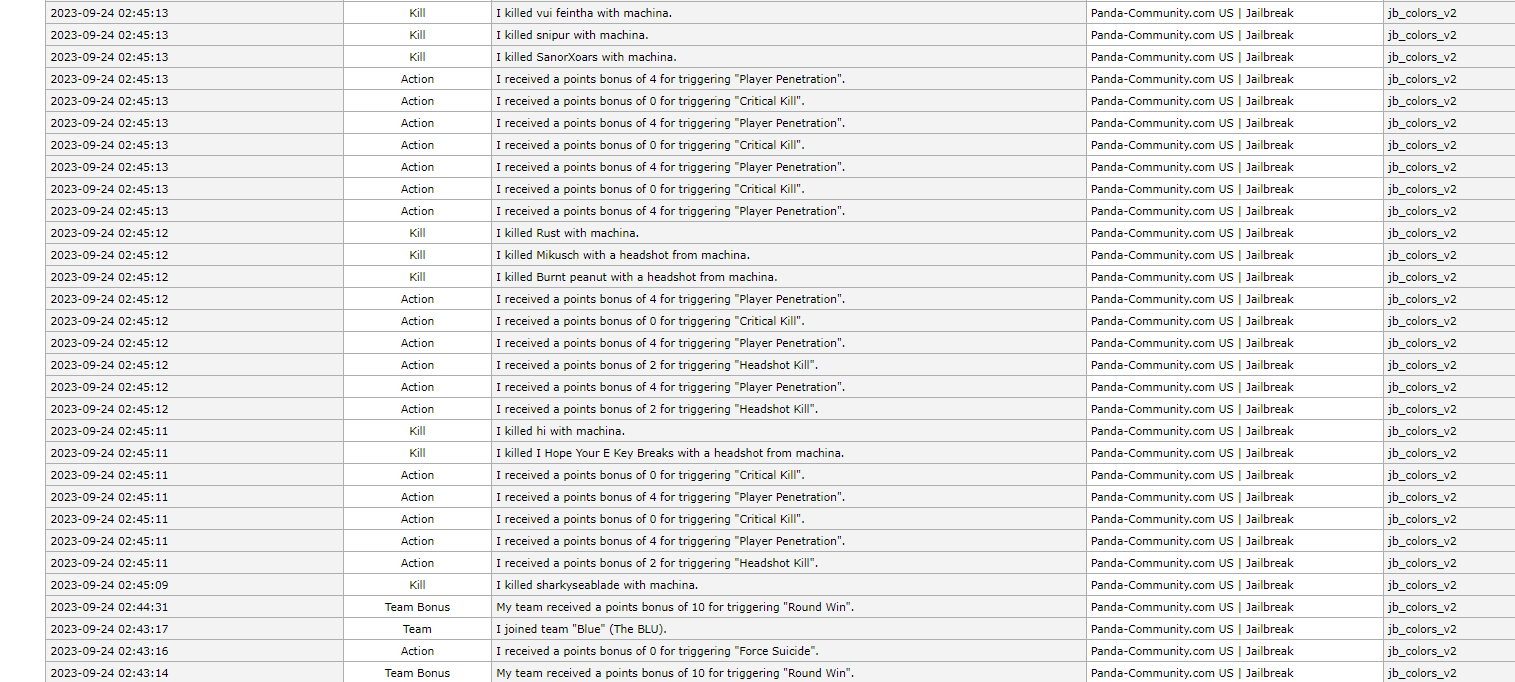Click the 02:43:16 timestamp cell
1515x682 pixels.
pos(110,651)
